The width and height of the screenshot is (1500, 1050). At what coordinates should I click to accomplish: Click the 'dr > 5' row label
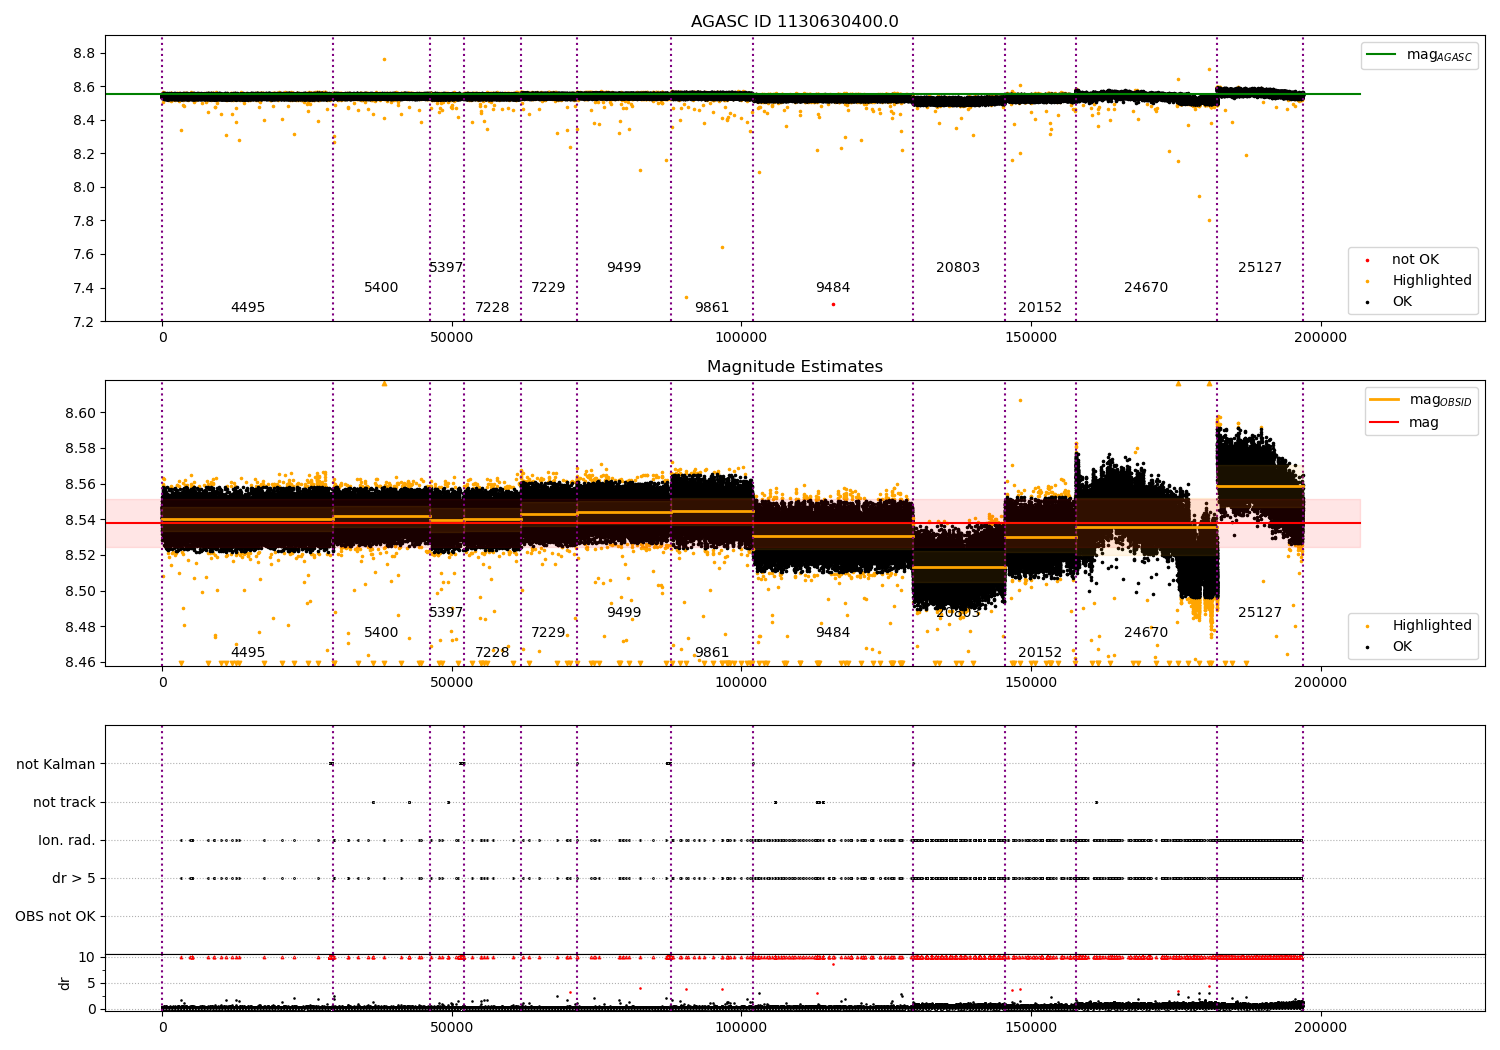[74, 879]
